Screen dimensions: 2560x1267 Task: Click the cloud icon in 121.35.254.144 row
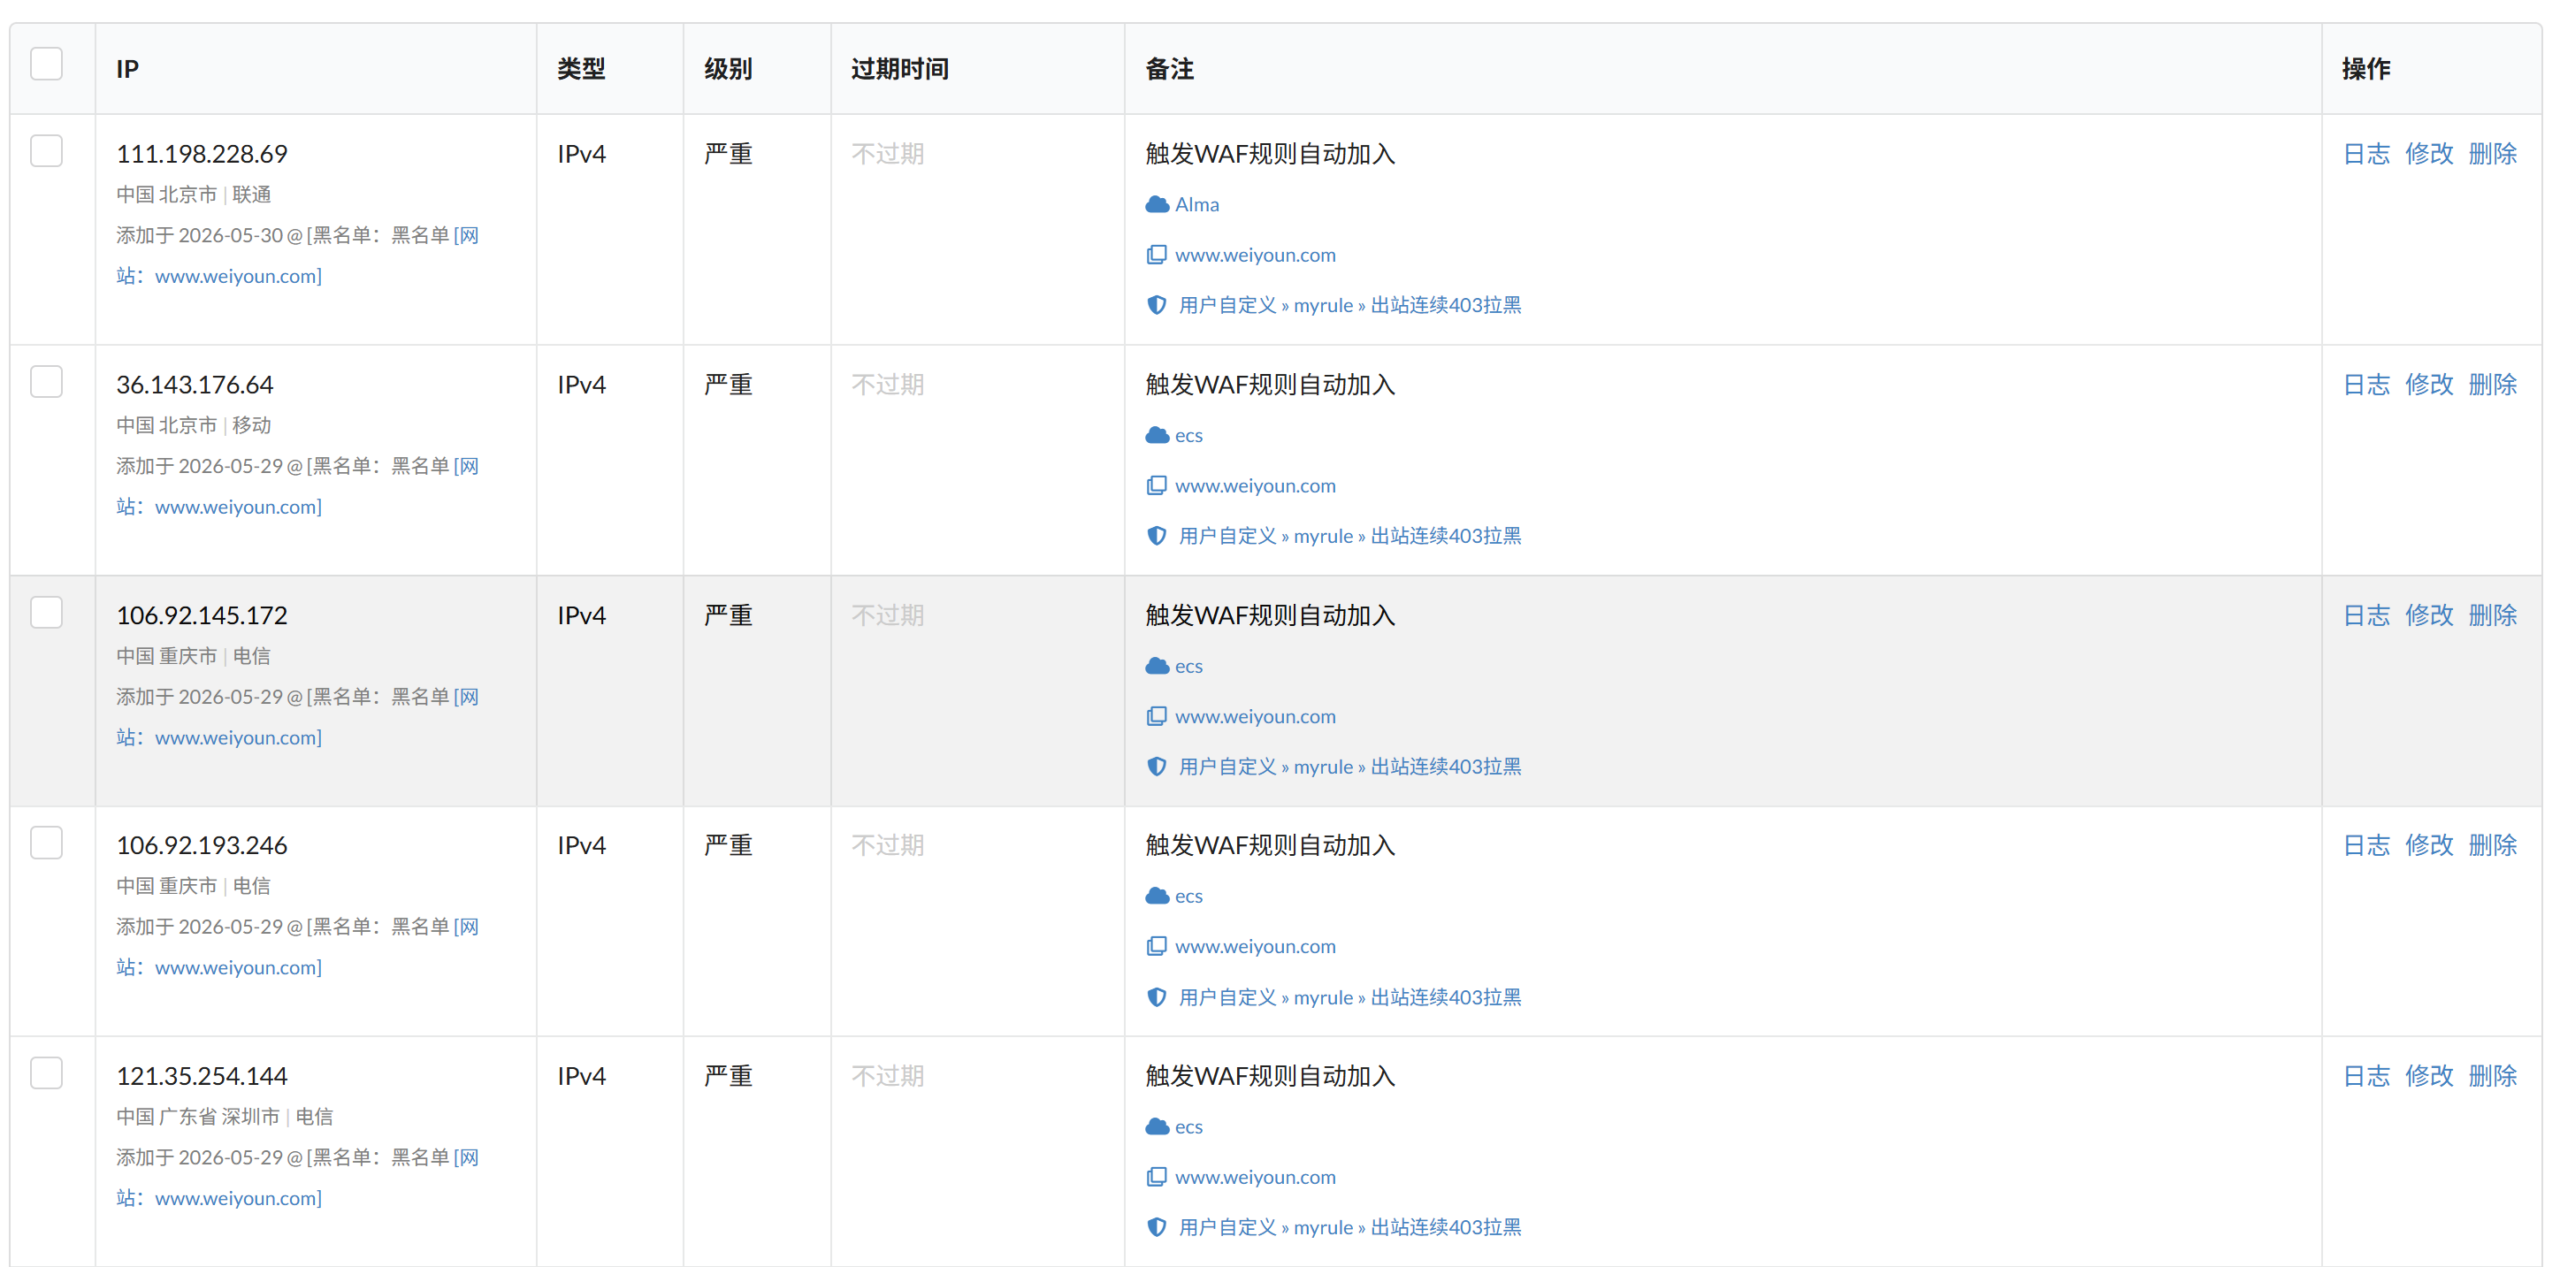coord(1157,1127)
